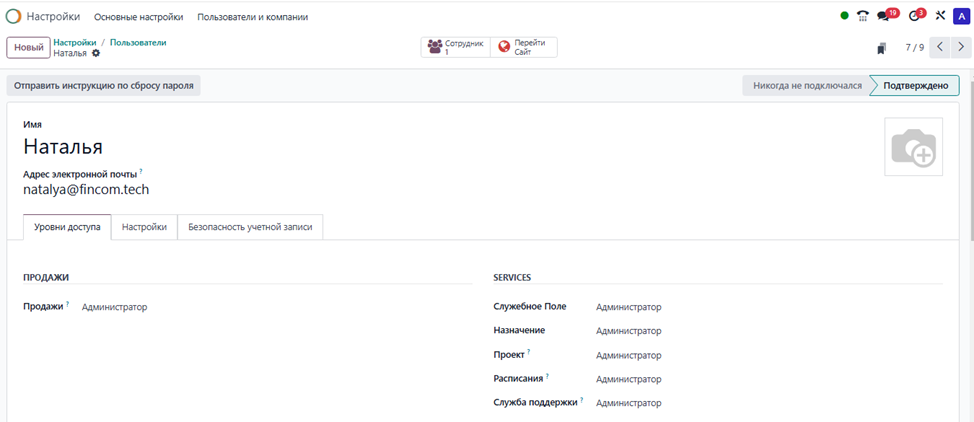
Task: Go to the previous user record
Action: 940,47
